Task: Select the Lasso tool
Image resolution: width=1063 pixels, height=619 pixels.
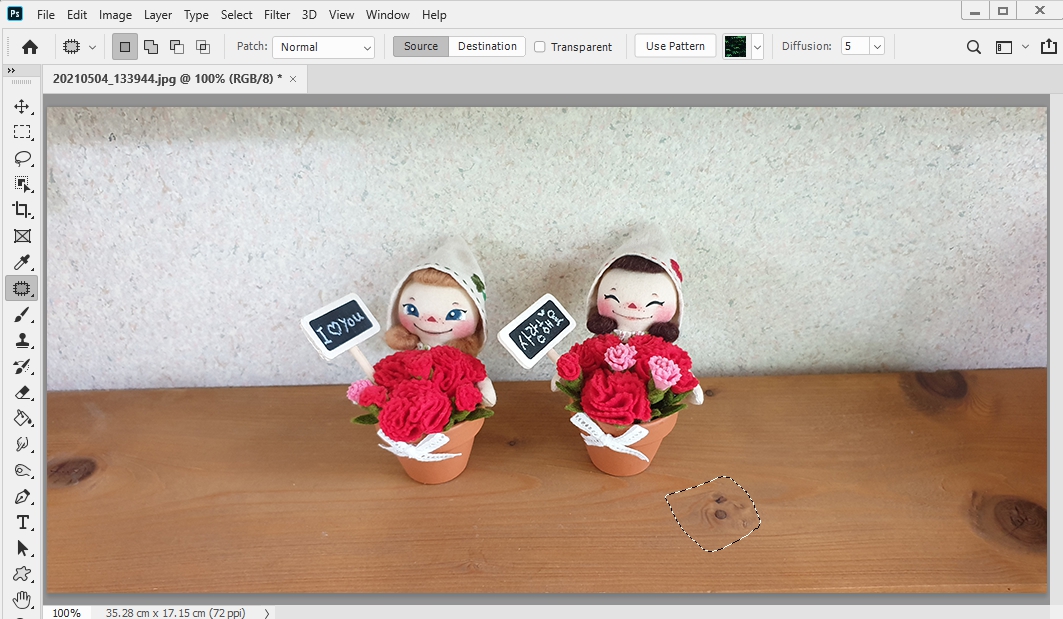Action: [22, 158]
